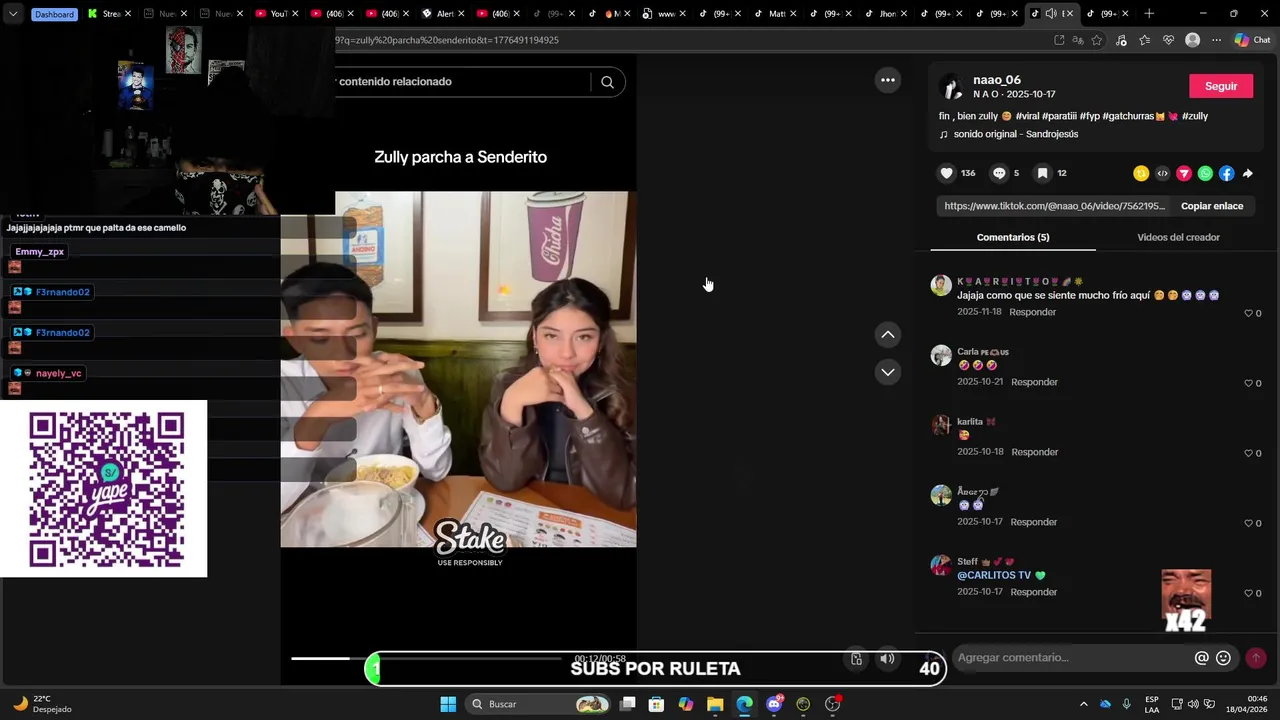Repost using the yellow repost icon

[1141, 173]
